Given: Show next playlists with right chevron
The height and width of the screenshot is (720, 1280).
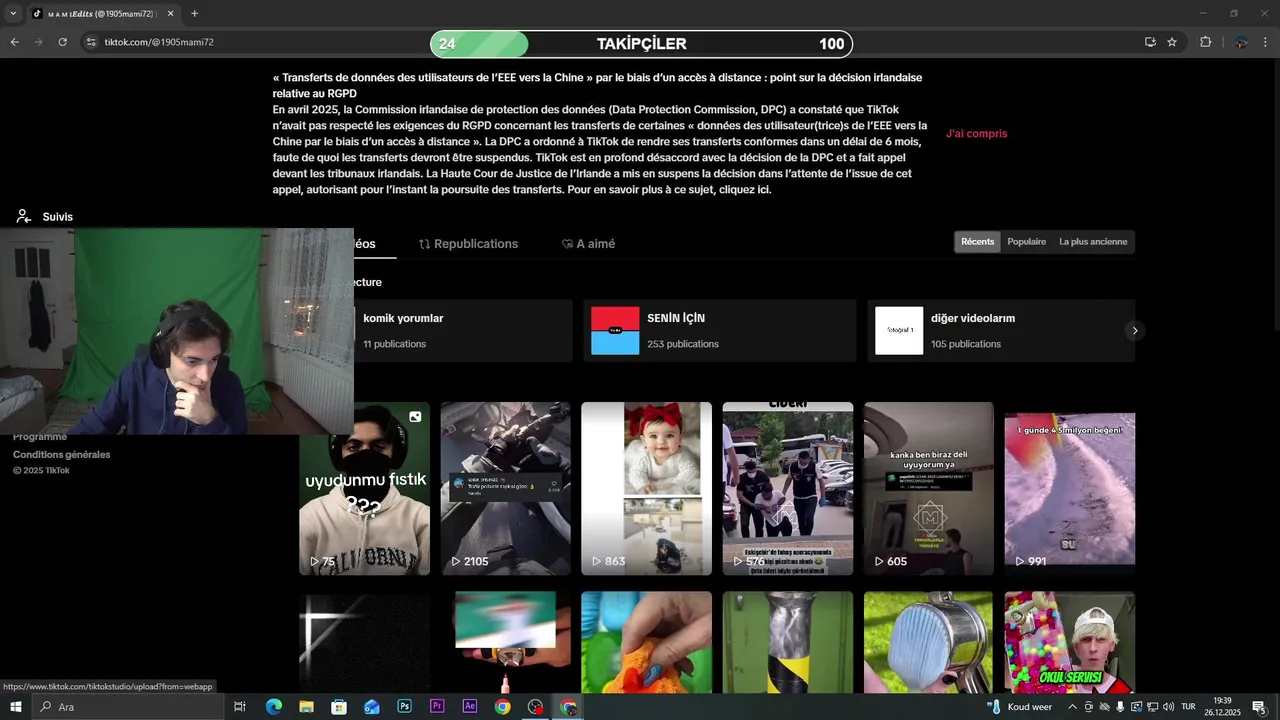Looking at the screenshot, I should (x=1134, y=330).
